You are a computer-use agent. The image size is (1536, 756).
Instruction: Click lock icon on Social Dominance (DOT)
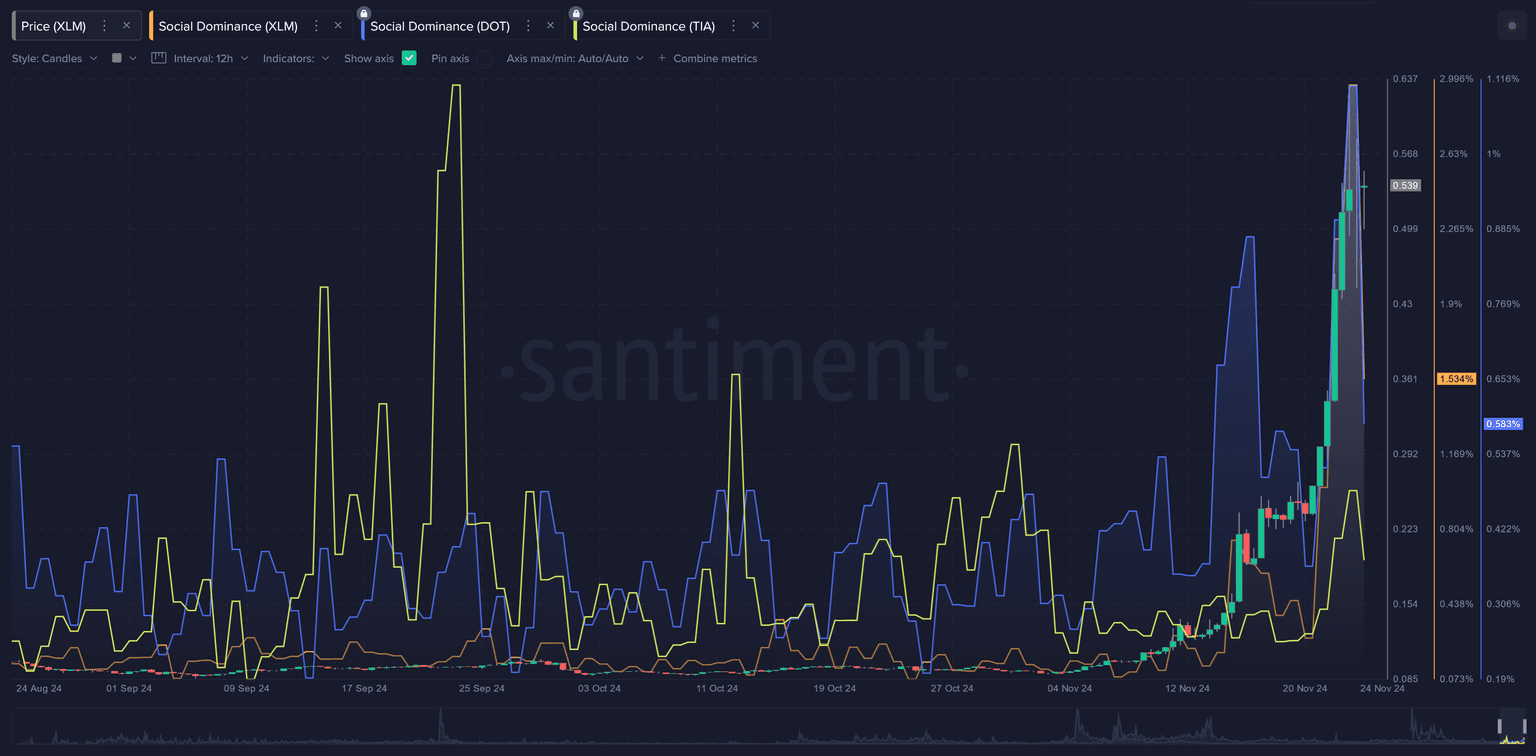point(364,13)
